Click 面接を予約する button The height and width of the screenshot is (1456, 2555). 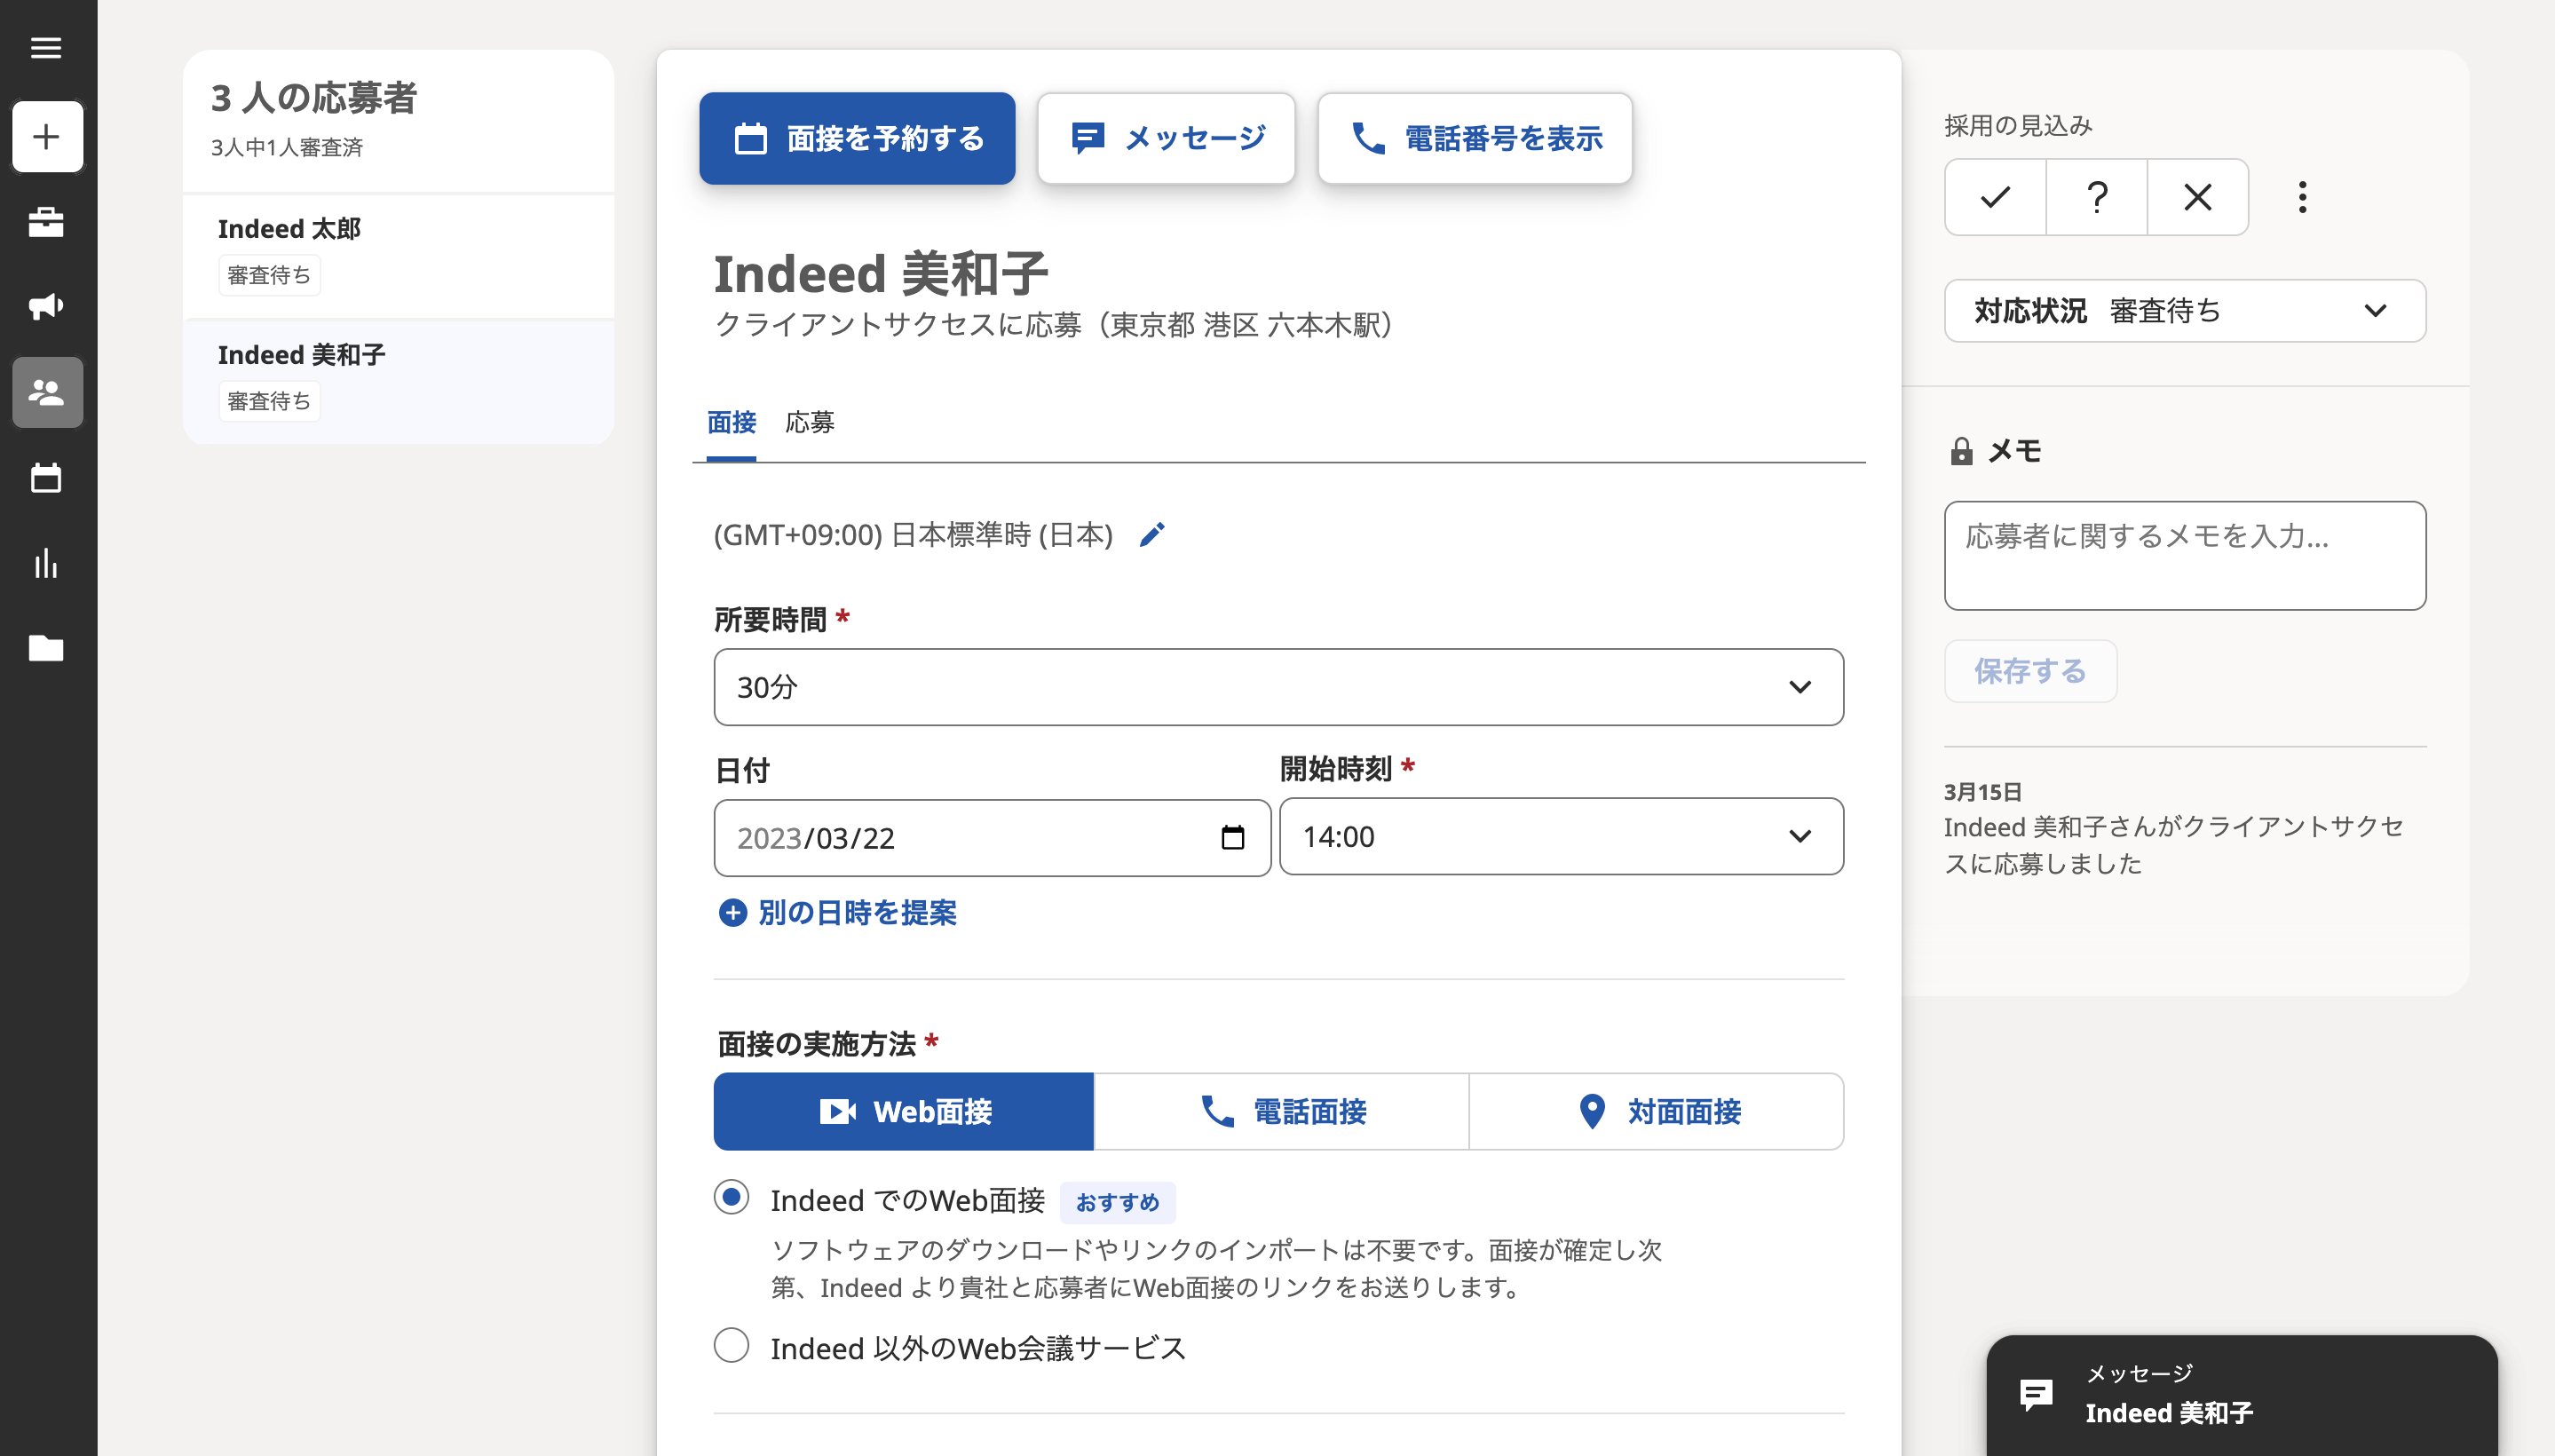[x=857, y=138]
